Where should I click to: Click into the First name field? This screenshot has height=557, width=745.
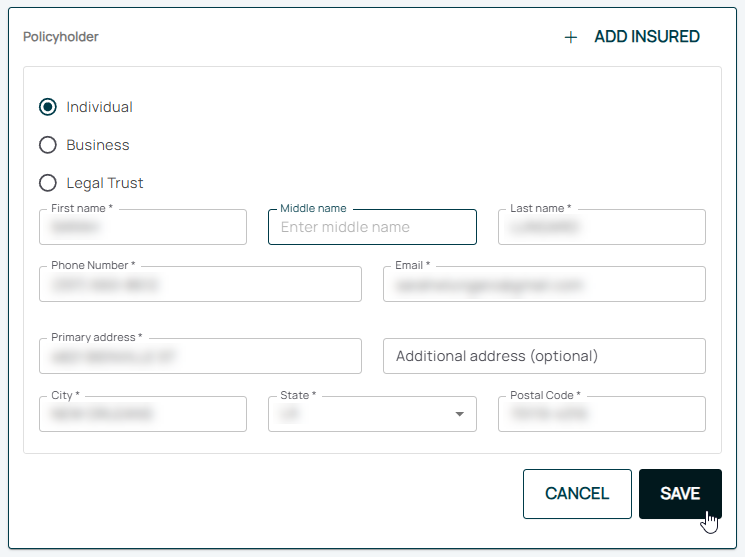tap(143, 227)
